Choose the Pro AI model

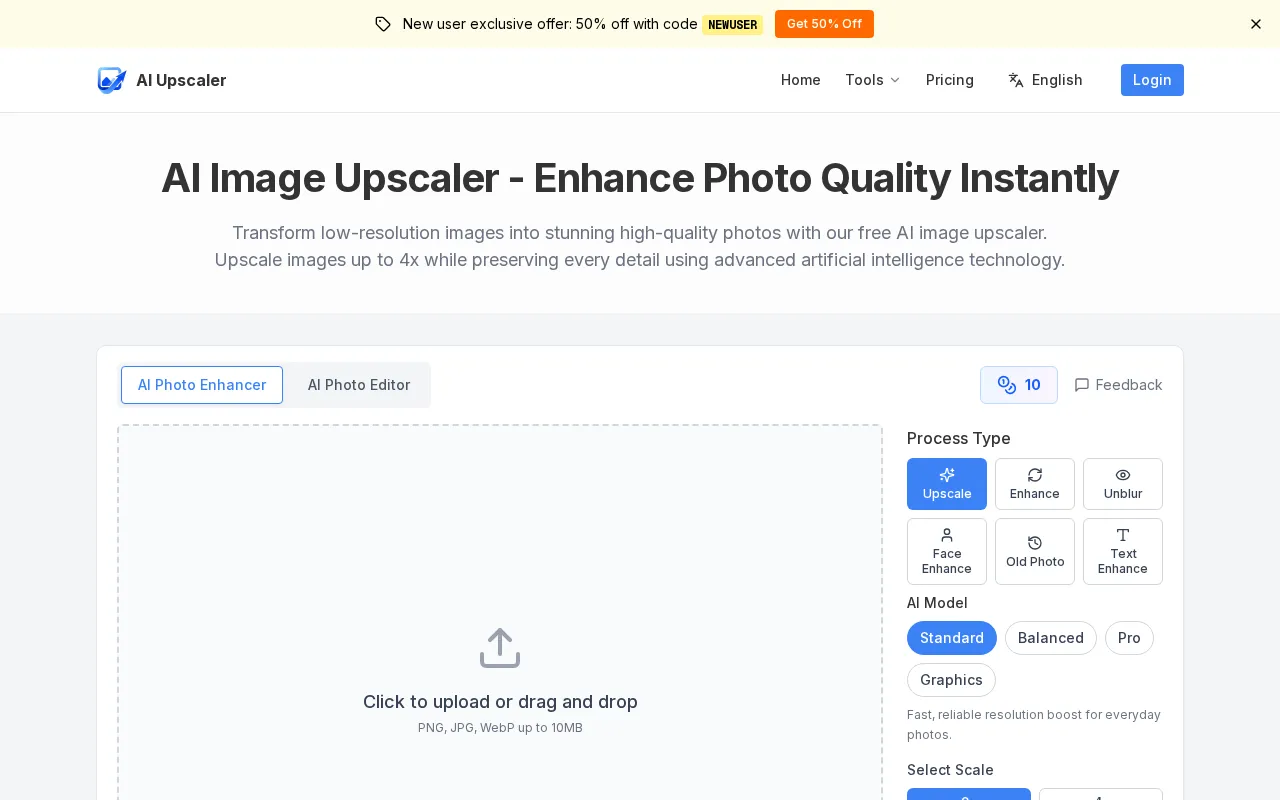click(1129, 638)
